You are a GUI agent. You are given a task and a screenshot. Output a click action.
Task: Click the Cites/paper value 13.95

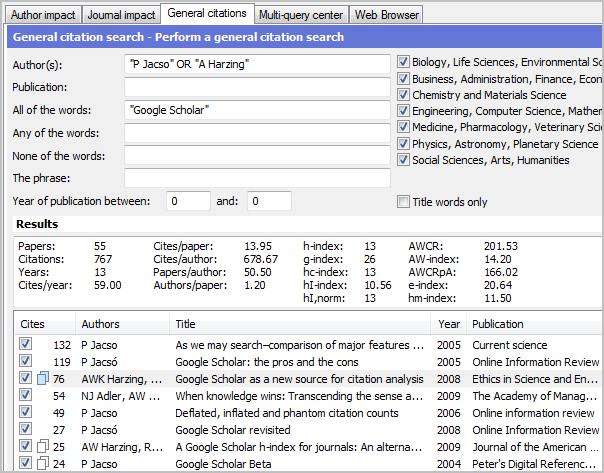point(258,246)
